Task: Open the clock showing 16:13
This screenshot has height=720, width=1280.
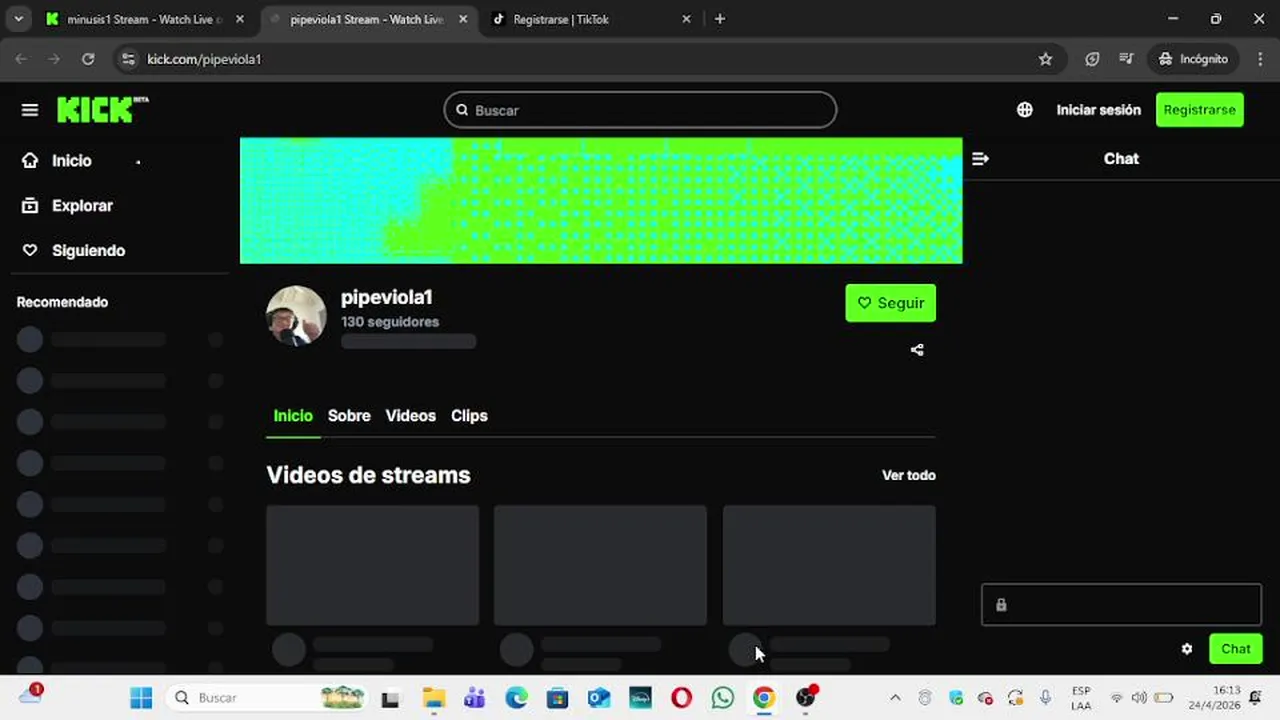Action: click(x=1212, y=698)
